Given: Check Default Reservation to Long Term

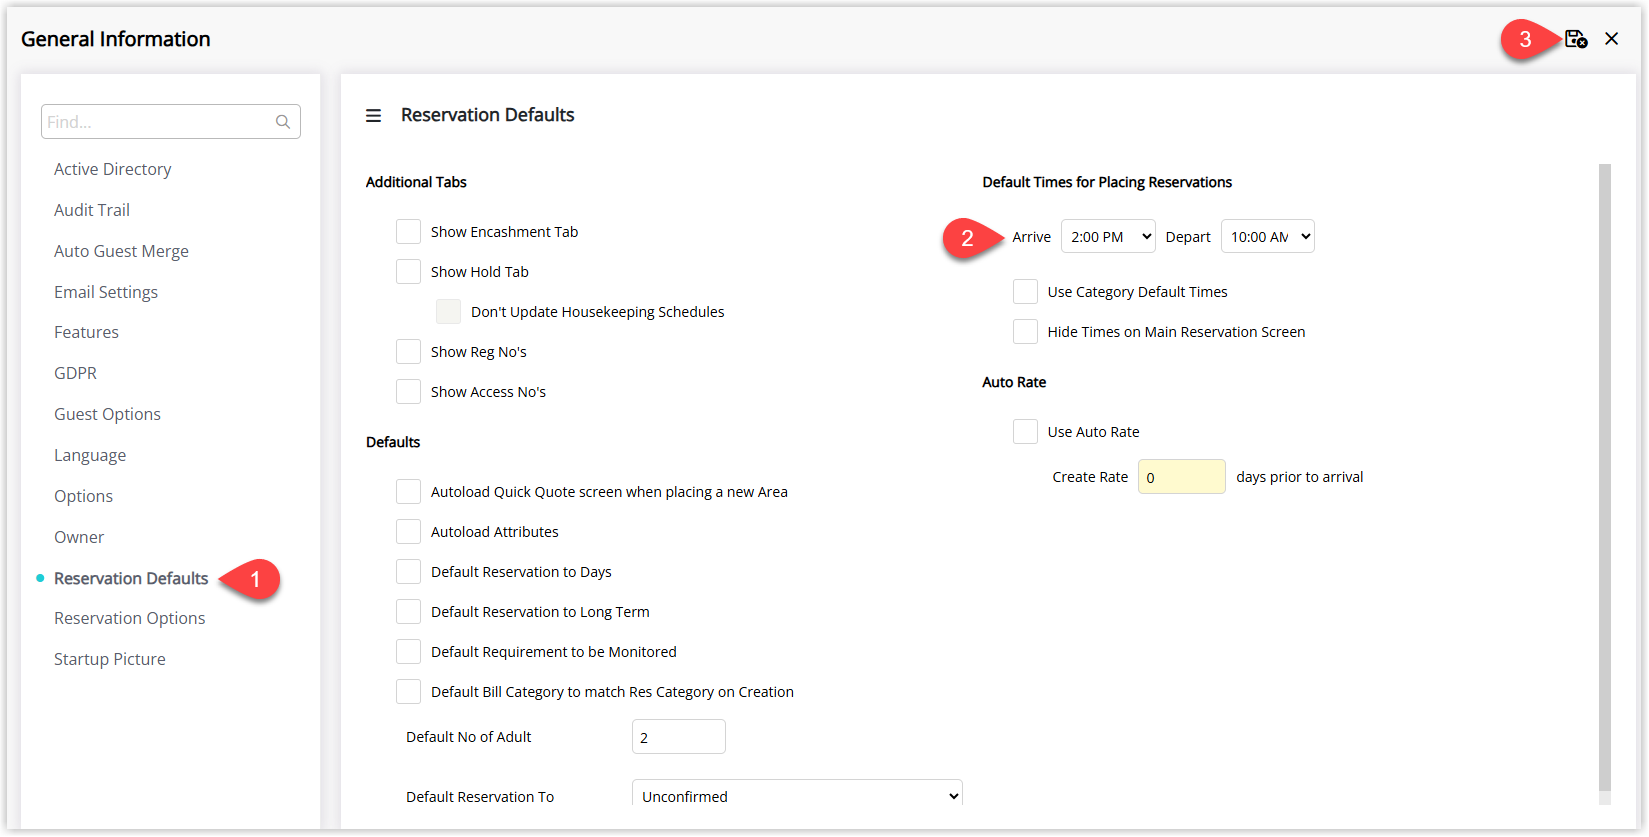Looking at the screenshot, I should click(x=408, y=612).
